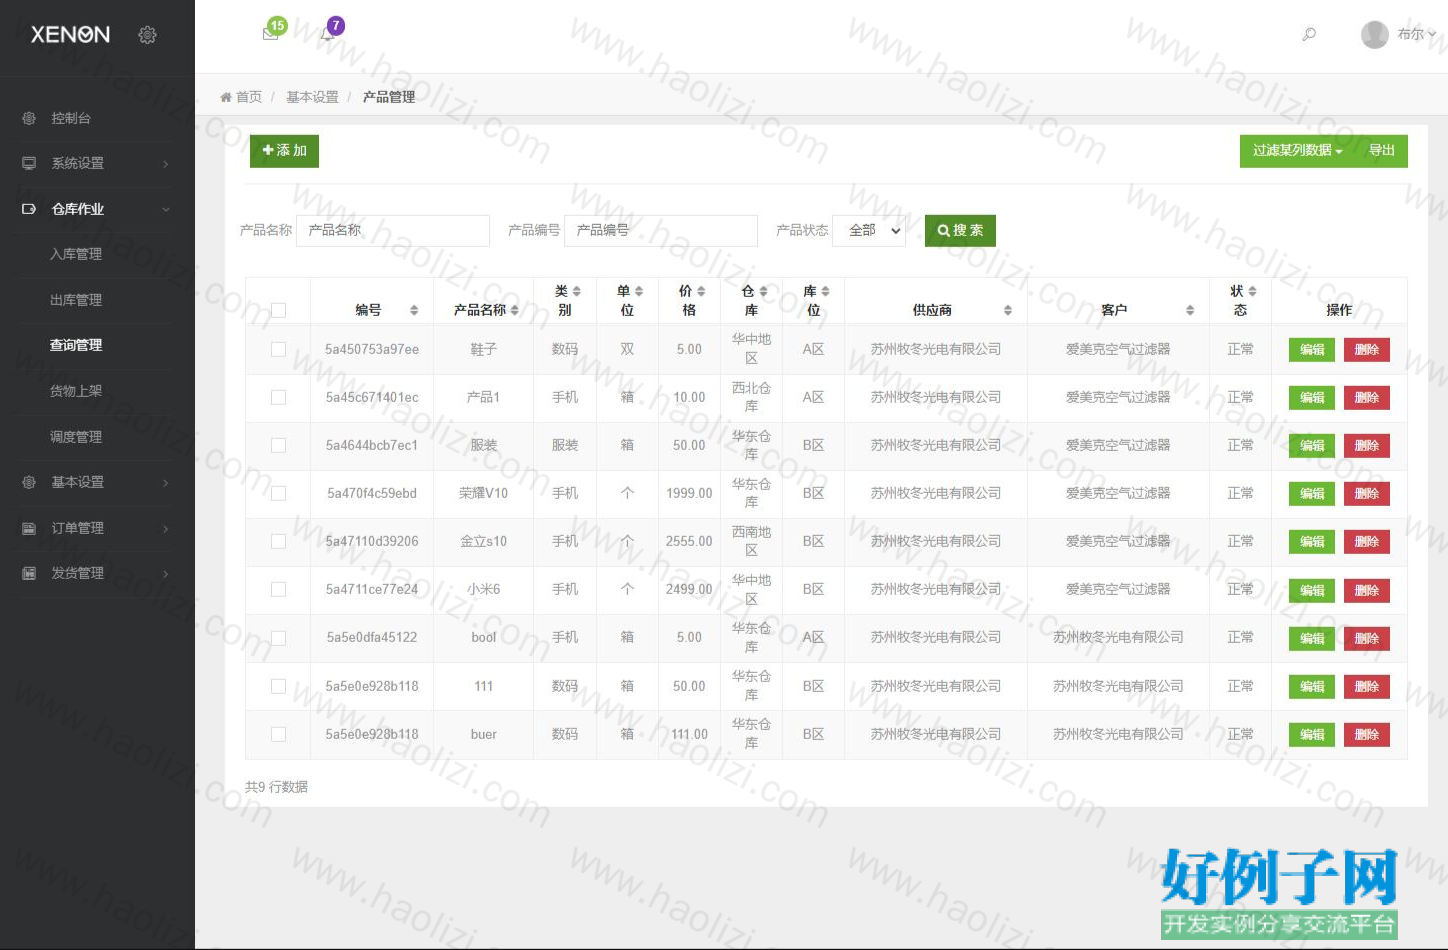This screenshot has height=950, width=1448.
Task: Click the 订单管理 icon in sidebar
Action: (29, 528)
